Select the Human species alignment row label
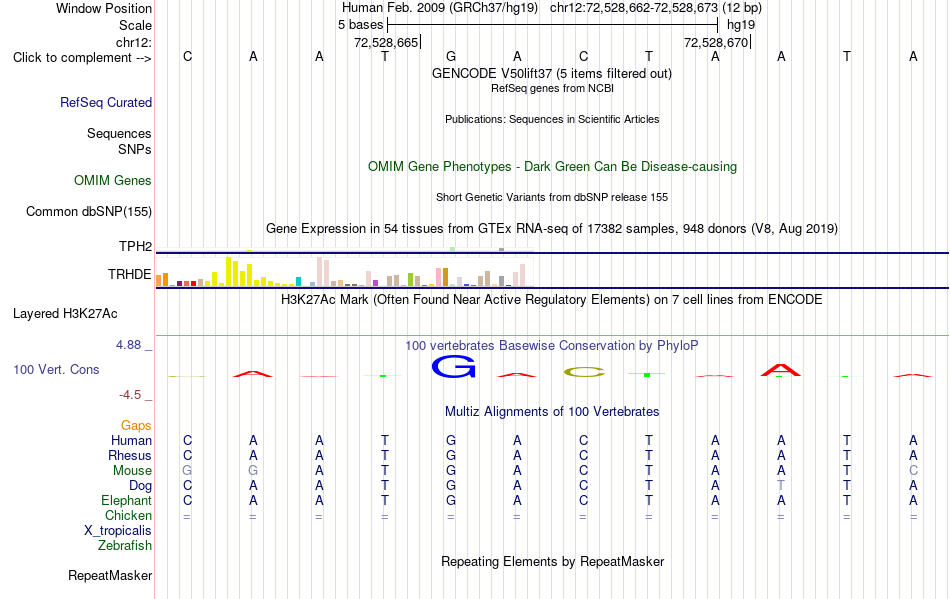950x599 pixels. coord(131,440)
